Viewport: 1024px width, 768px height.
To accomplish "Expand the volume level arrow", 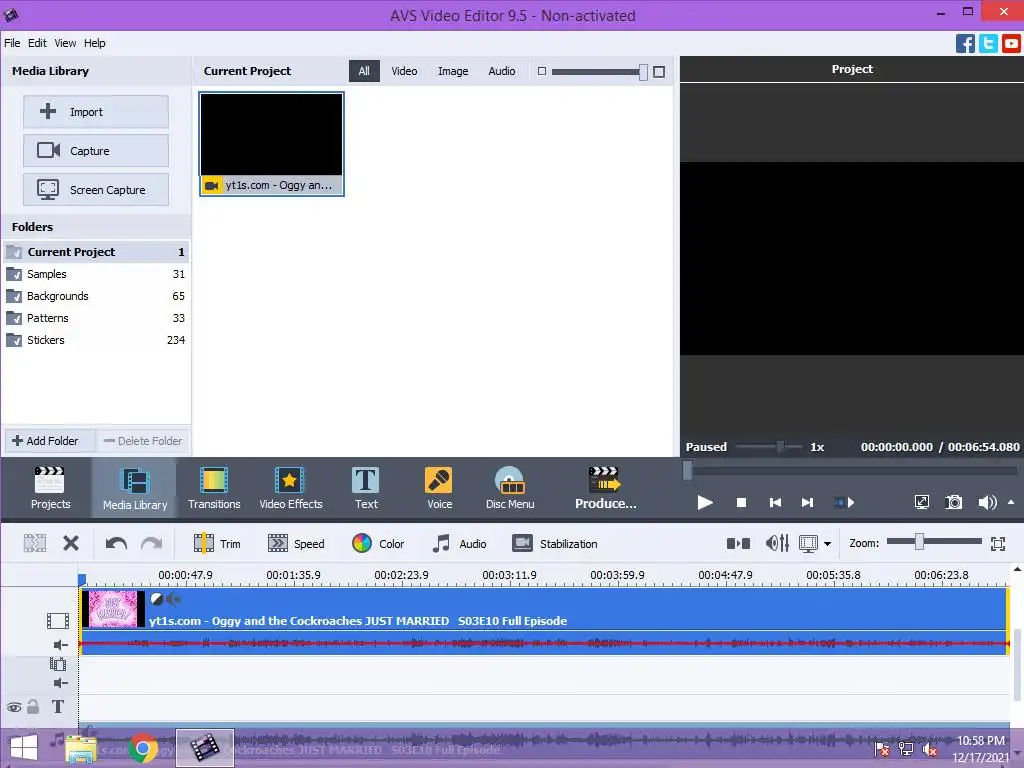I will [1012, 502].
